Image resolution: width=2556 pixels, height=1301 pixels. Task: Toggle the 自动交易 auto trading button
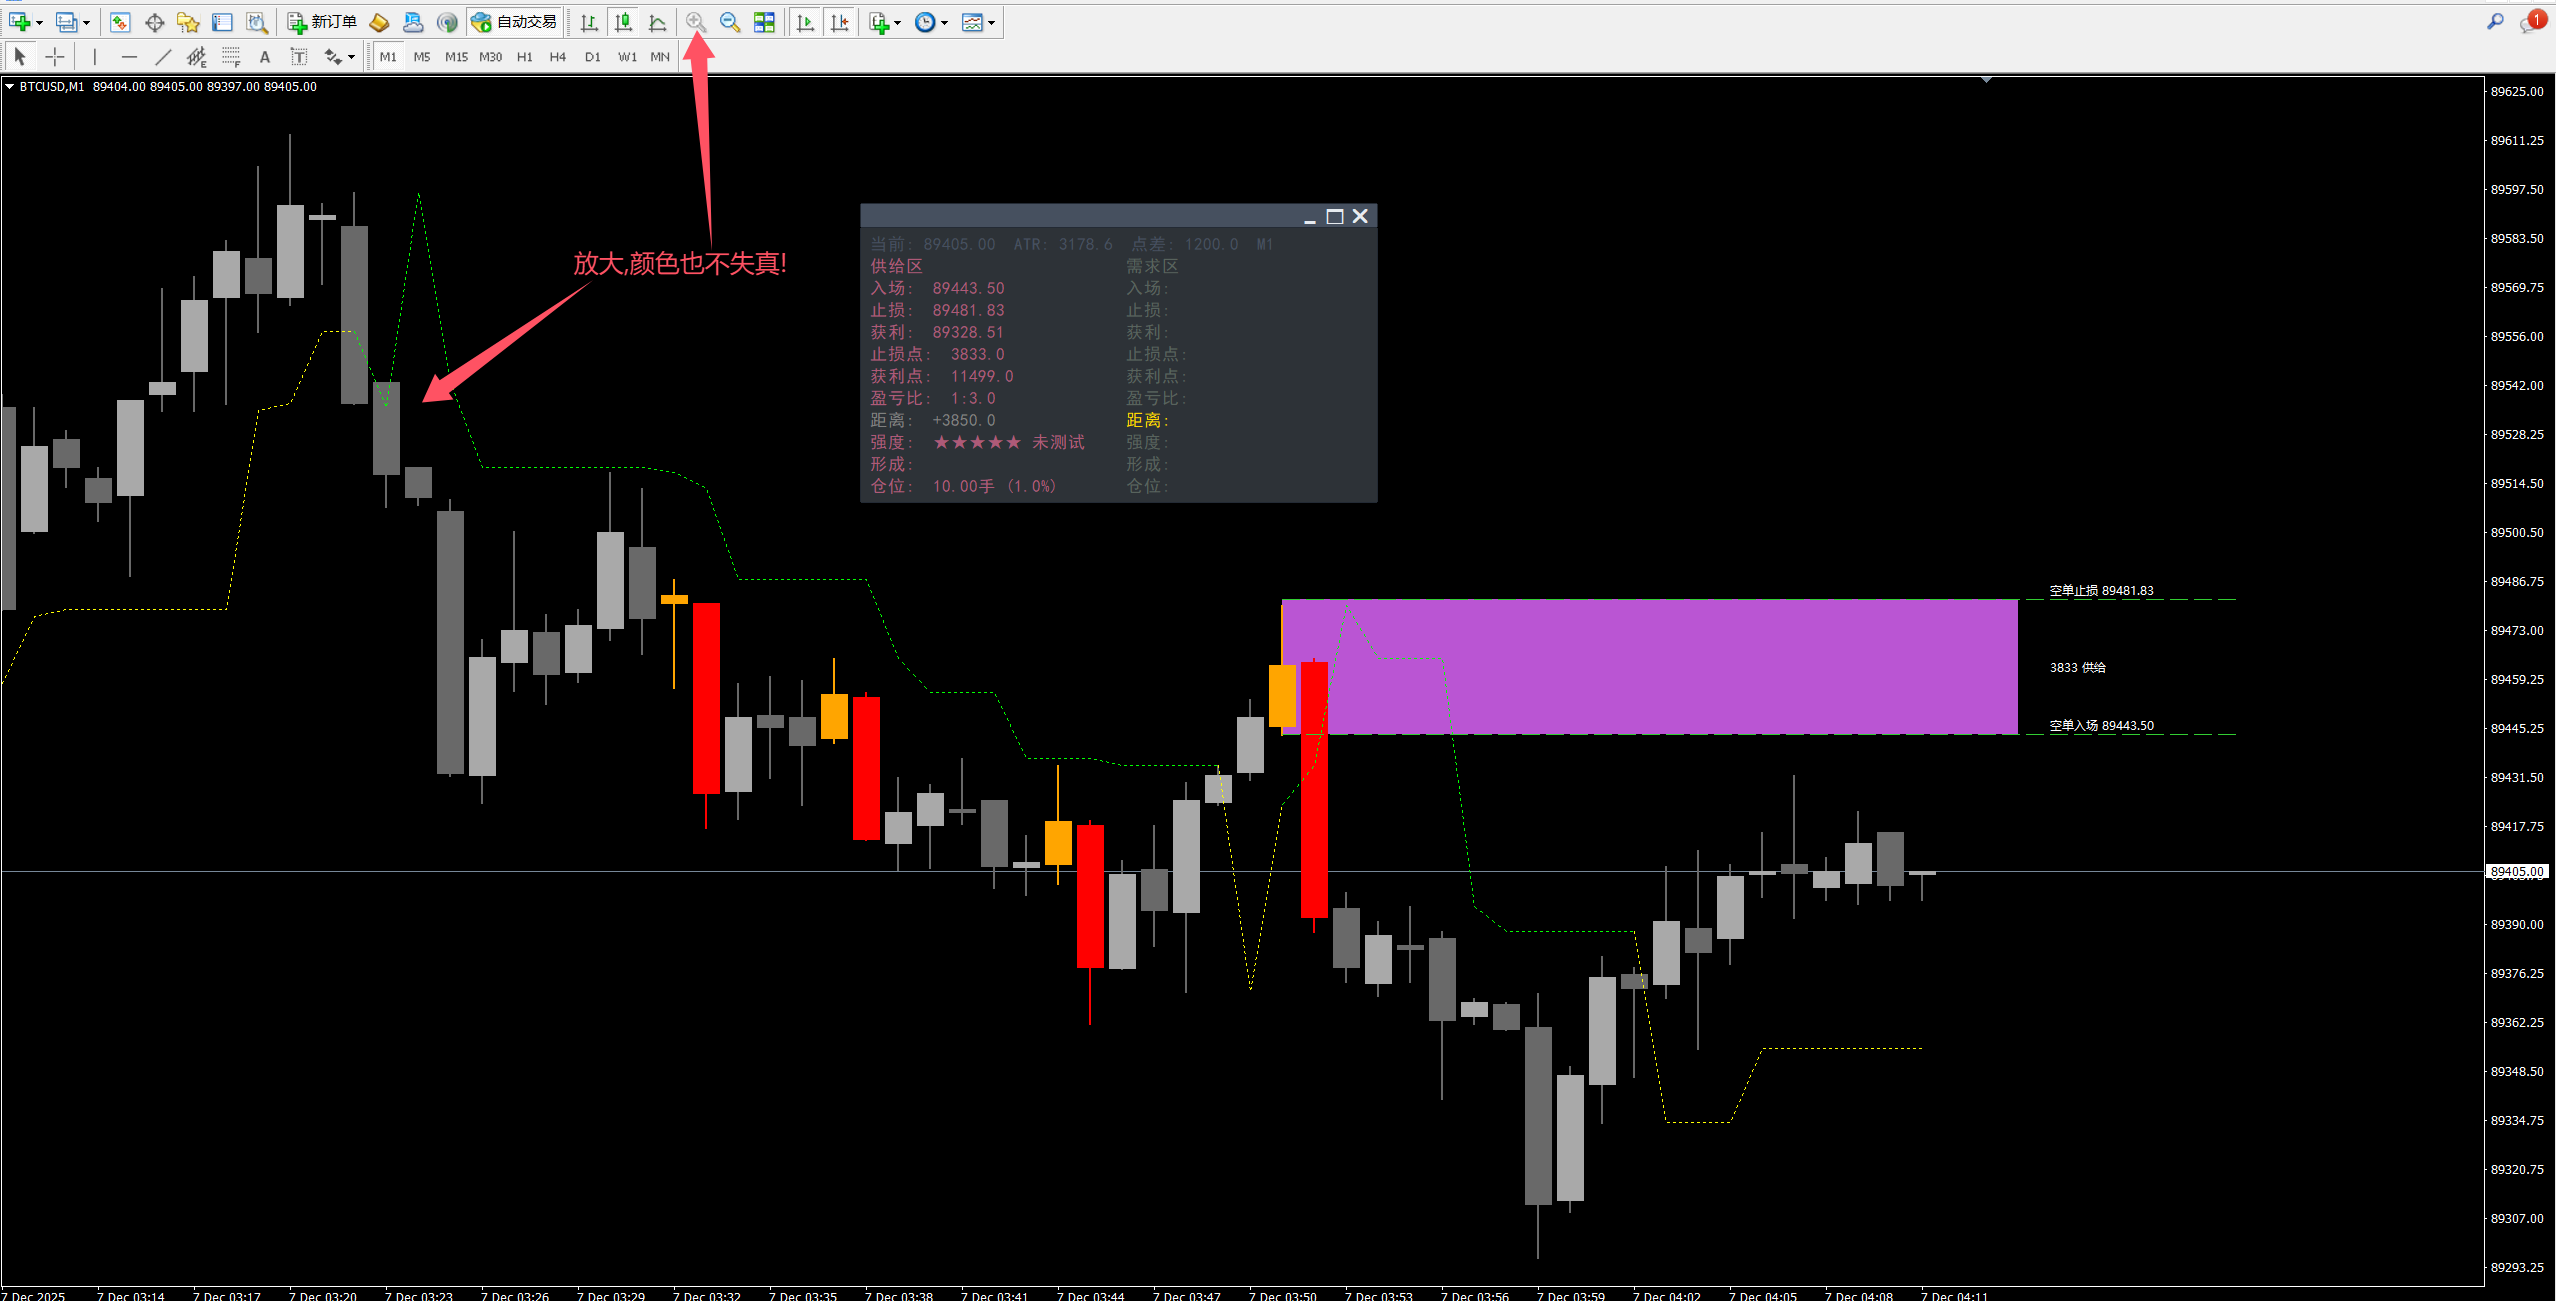514,22
